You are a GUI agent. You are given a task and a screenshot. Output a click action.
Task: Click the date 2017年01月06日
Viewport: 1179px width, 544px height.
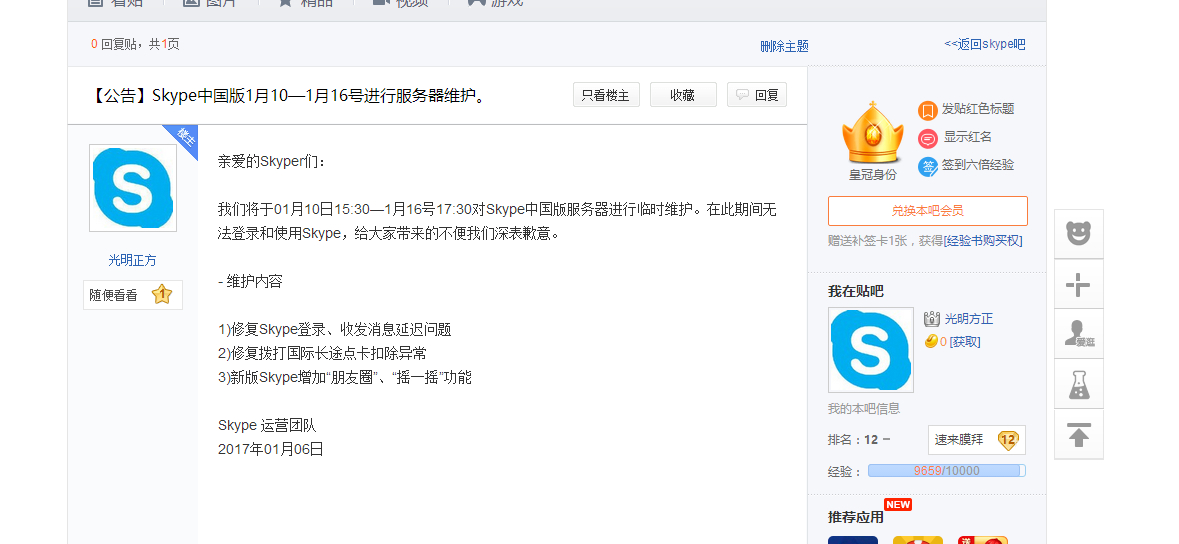click(x=271, y=450)
